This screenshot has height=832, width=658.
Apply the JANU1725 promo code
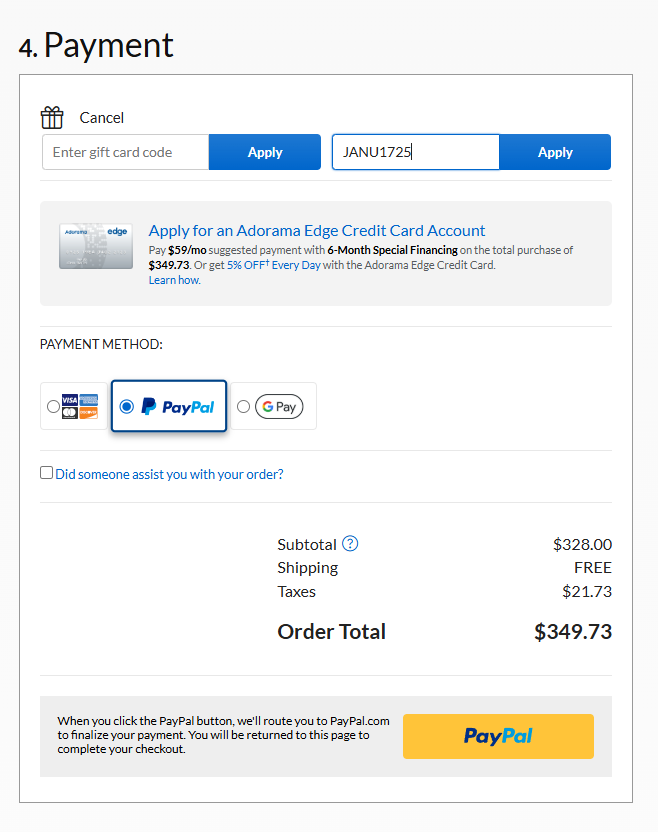[555, 152]
